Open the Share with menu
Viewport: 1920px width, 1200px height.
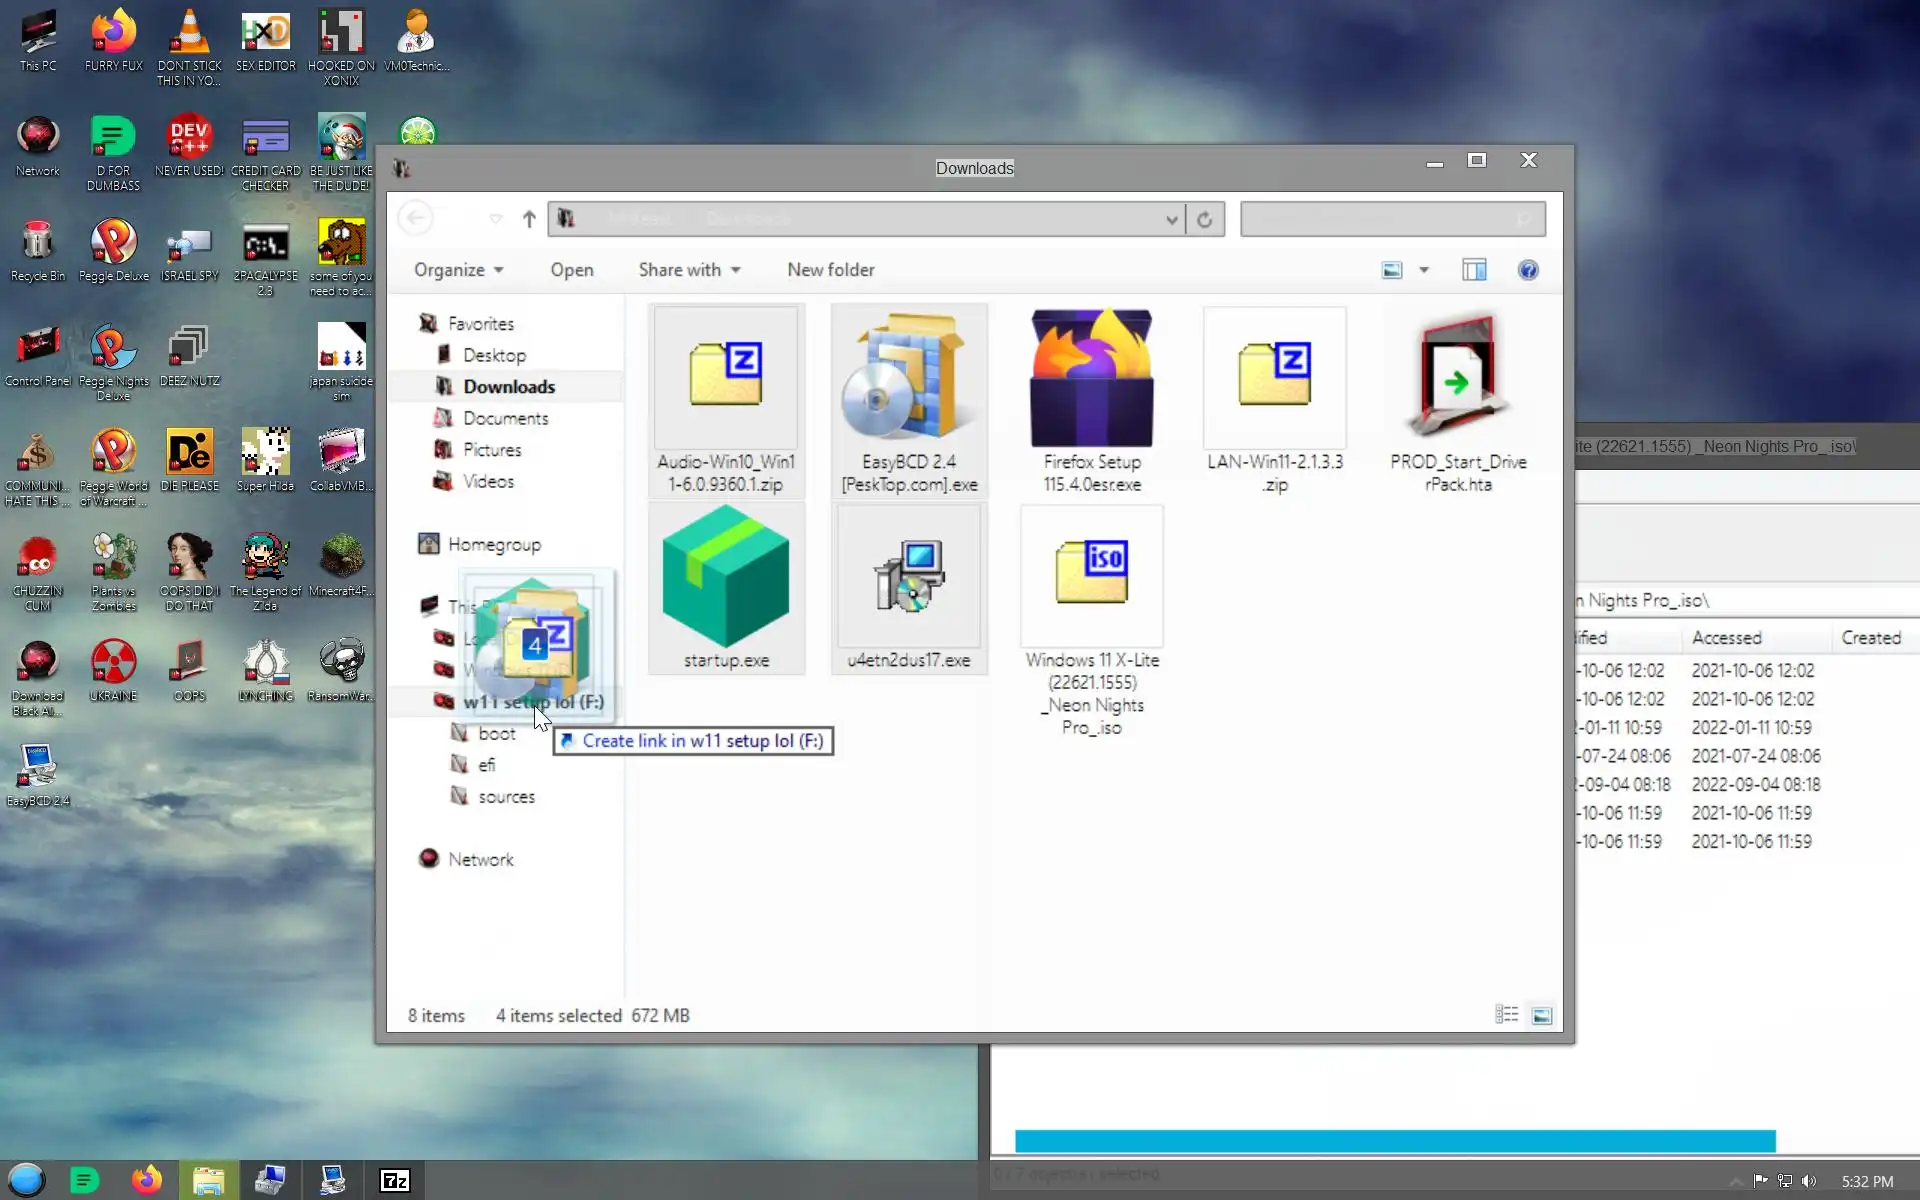689,270
